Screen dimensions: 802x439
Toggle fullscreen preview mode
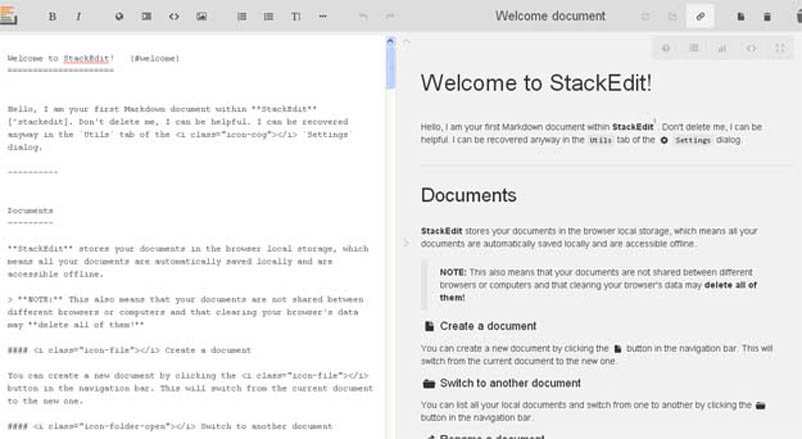(x=779, y=48)
